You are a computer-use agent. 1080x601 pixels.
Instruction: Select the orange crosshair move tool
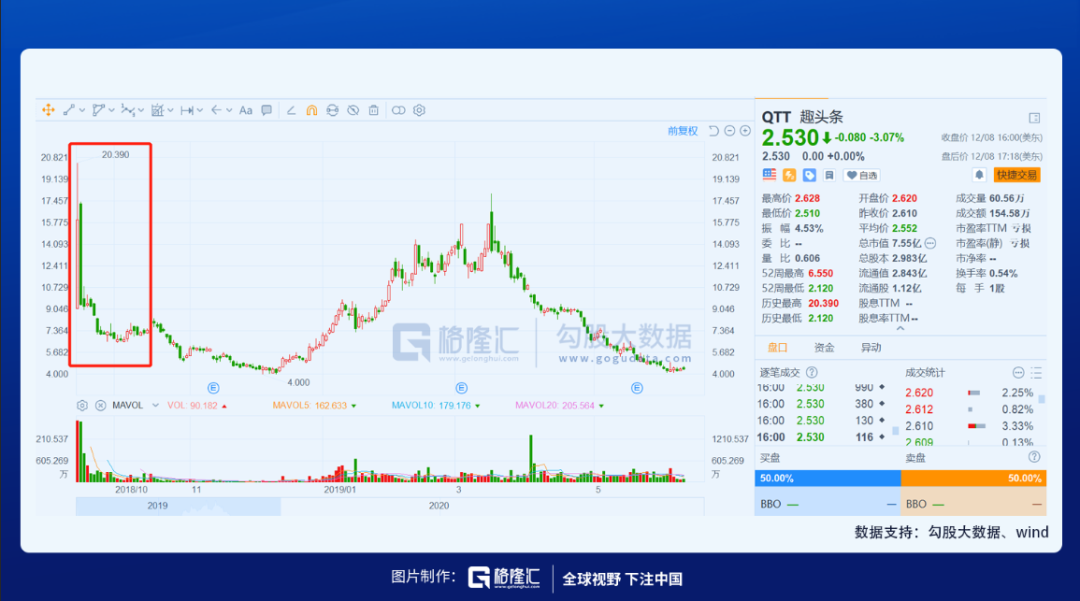48,110
